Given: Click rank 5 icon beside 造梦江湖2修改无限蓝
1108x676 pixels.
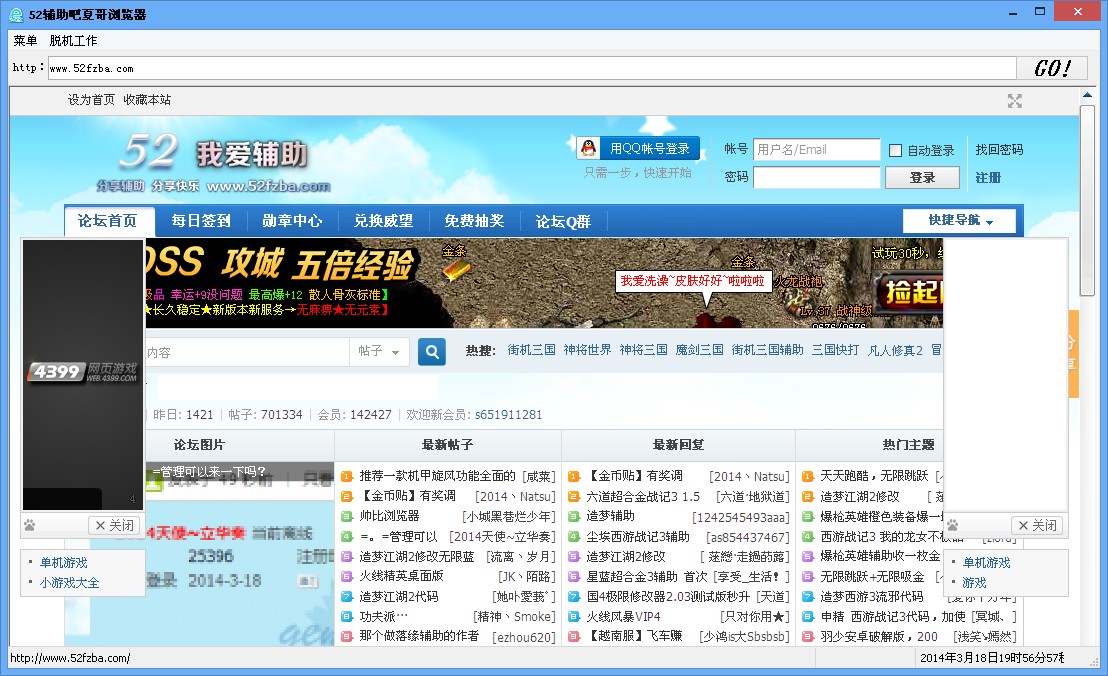Looking at the screenshot, I should click(346, 557).
